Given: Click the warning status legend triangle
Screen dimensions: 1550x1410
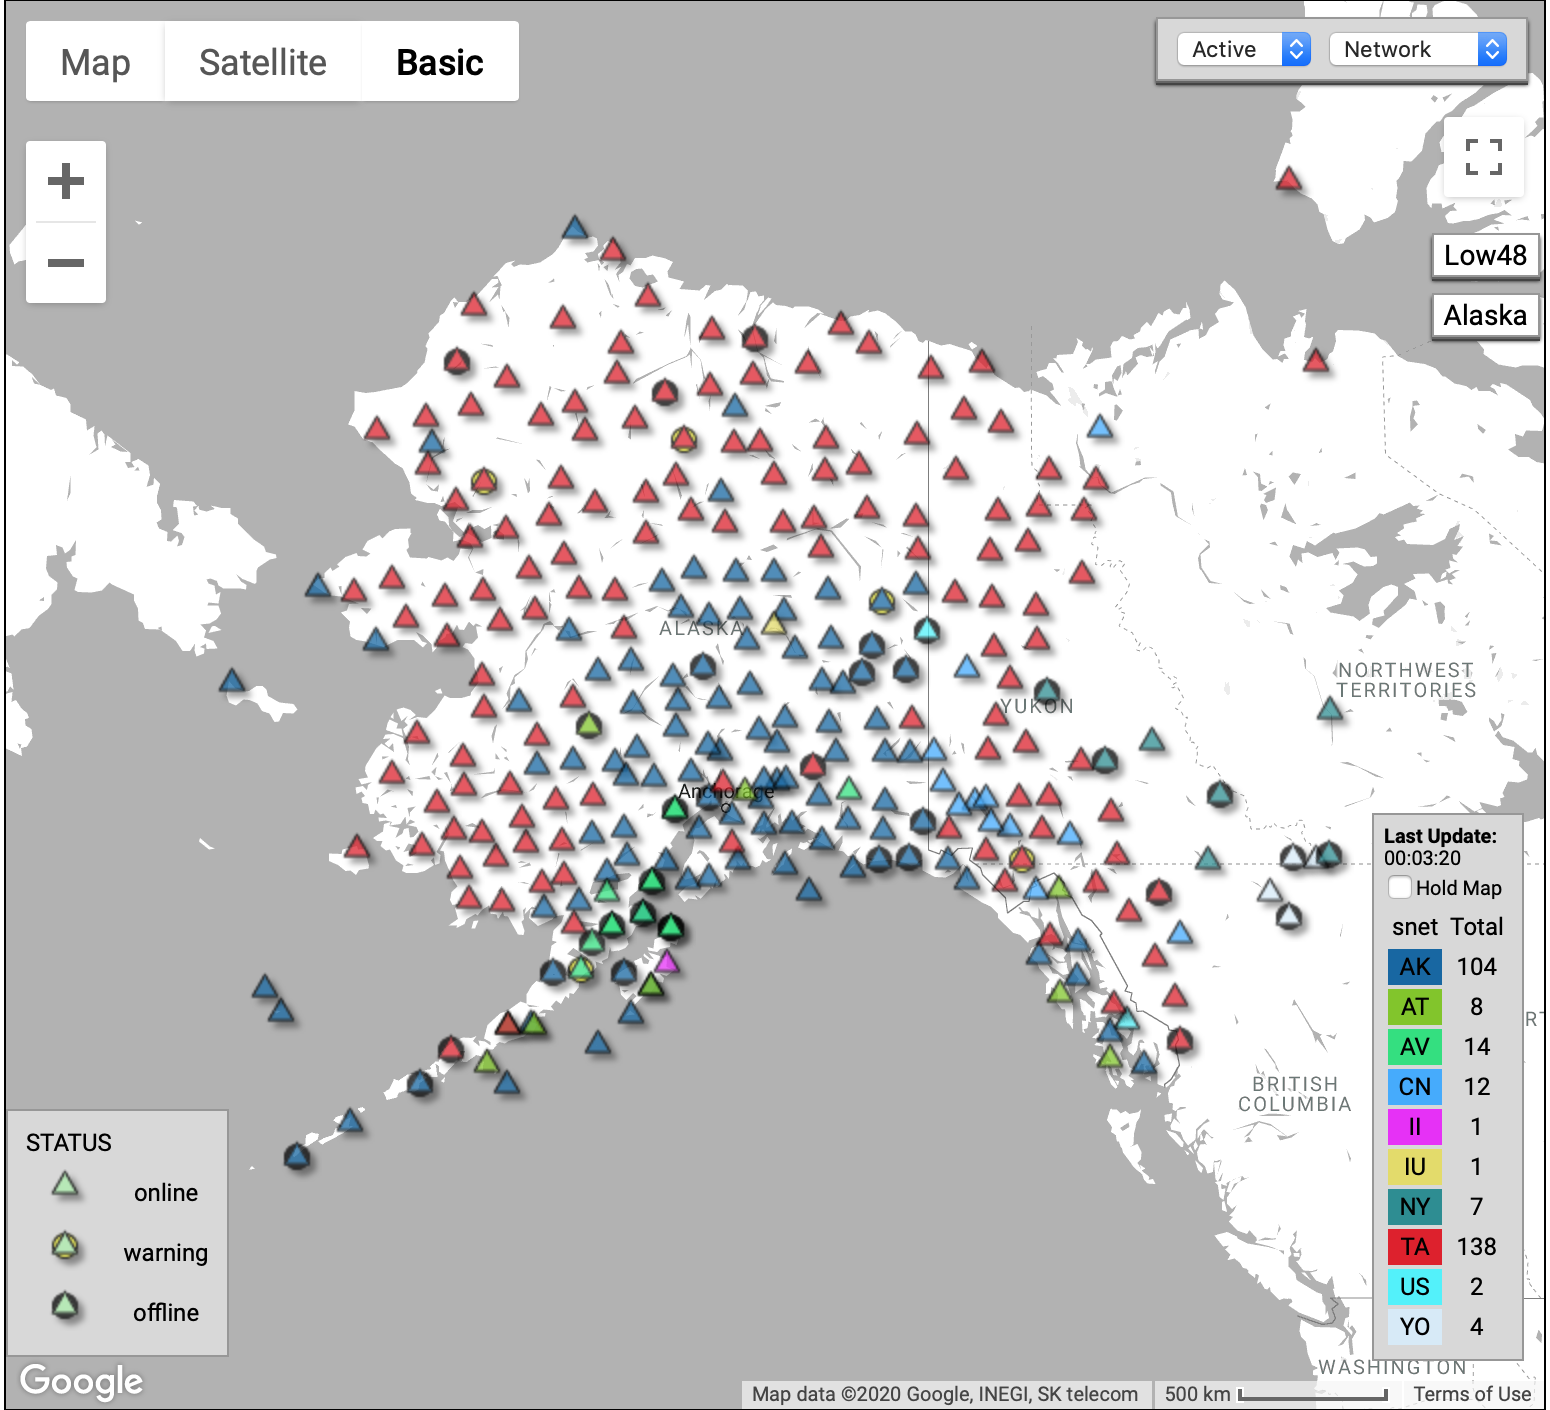Looking at the screenshot, I should coord(65,1246).
